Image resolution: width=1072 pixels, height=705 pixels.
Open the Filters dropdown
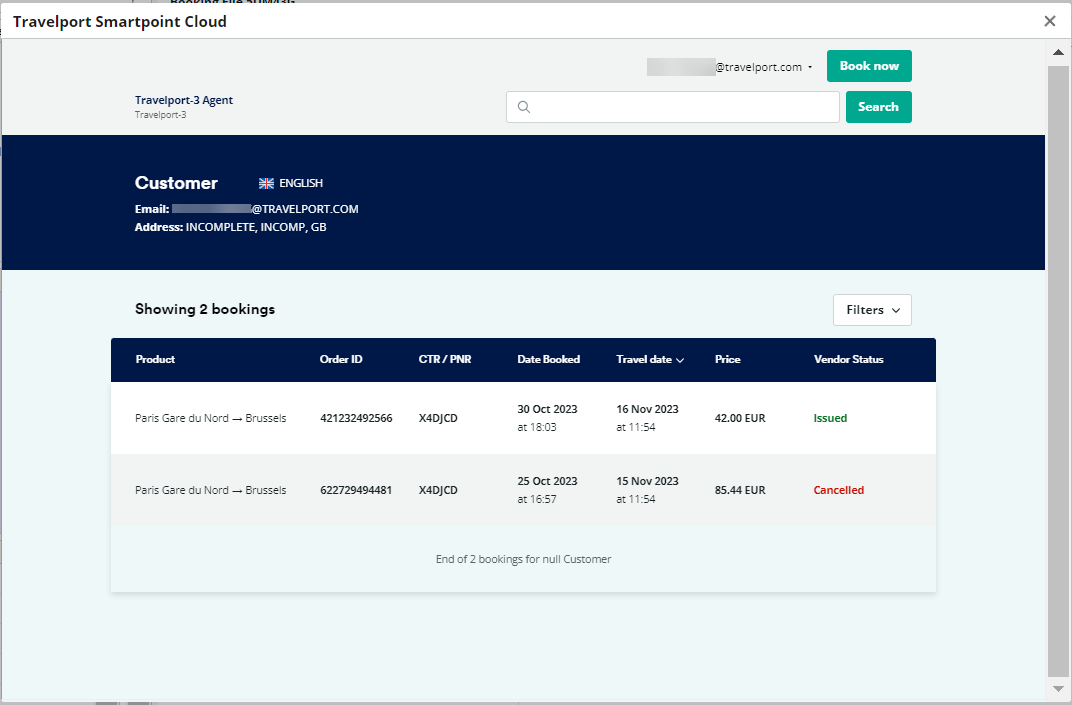(x=872, y=310)
